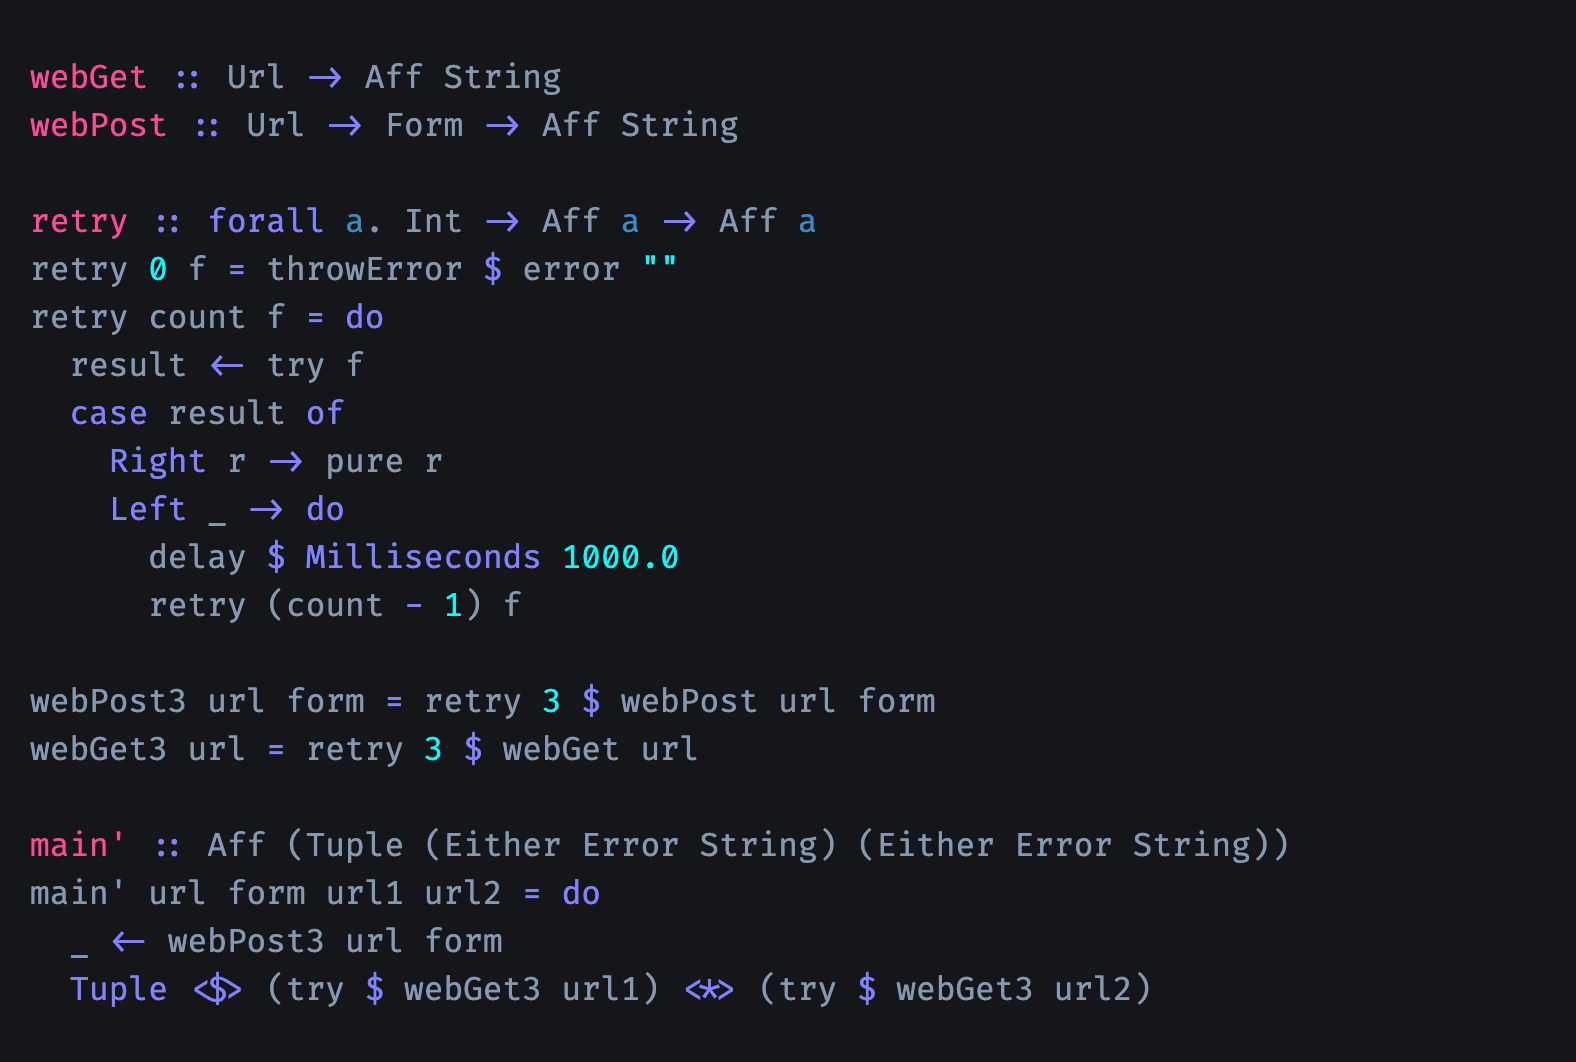Click the webGet function name in its signature
The image size is (1576, 1062).
point(88,77)
